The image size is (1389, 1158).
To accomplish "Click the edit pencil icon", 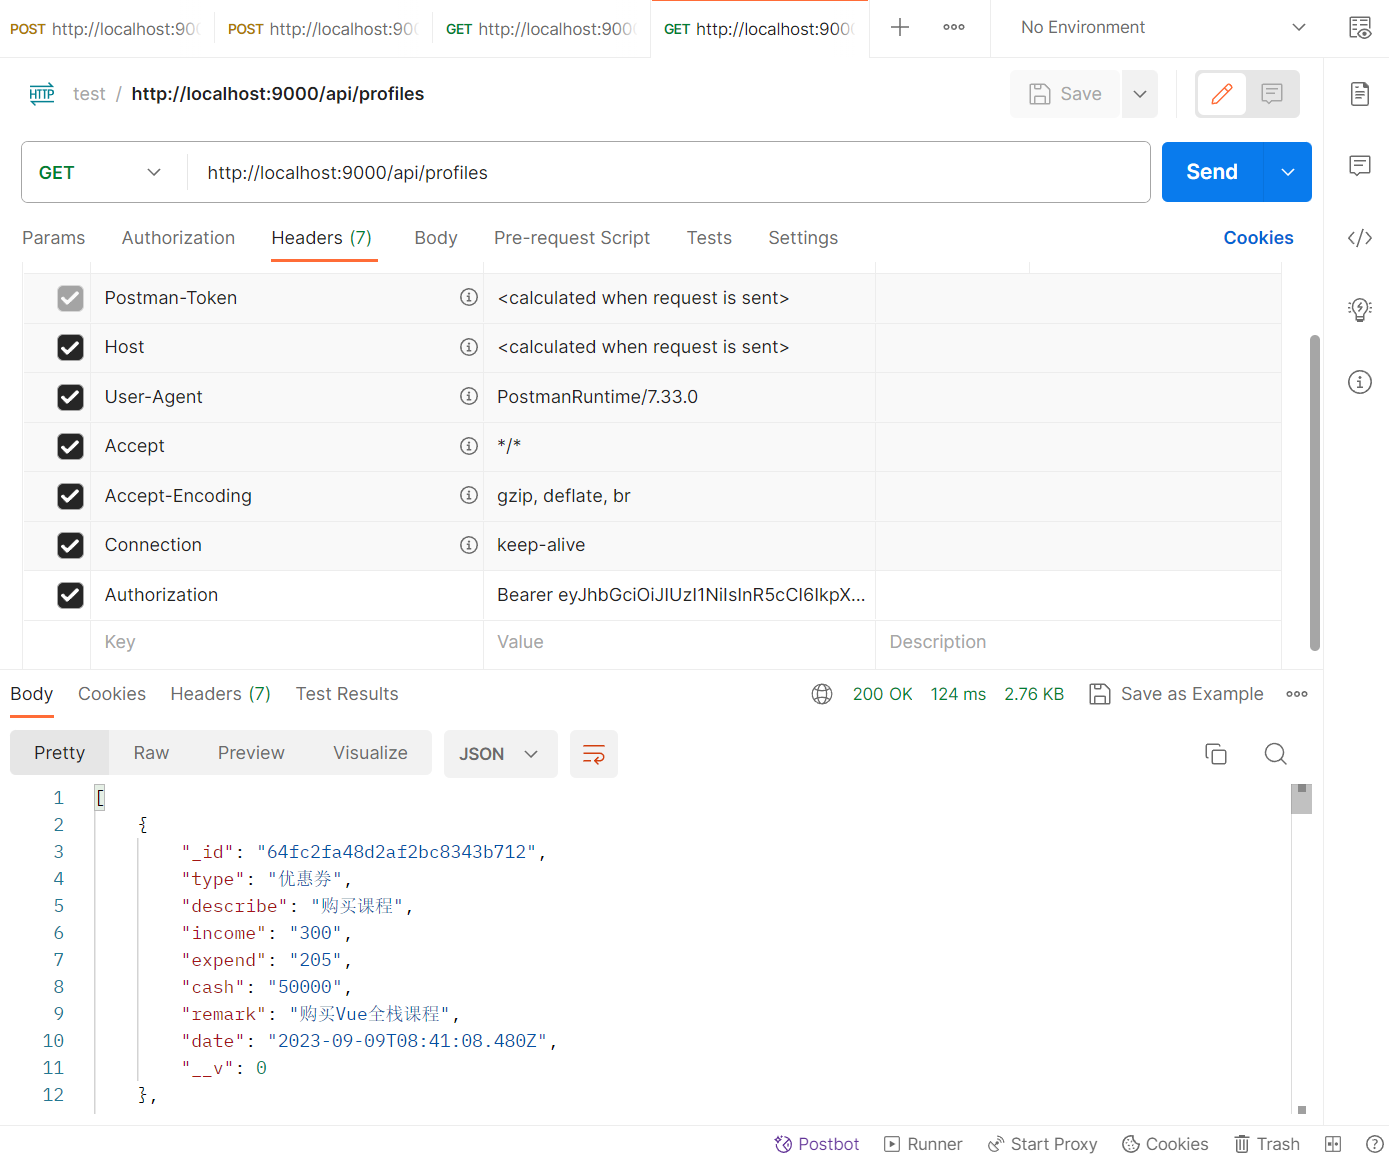I will (1221, 94).
